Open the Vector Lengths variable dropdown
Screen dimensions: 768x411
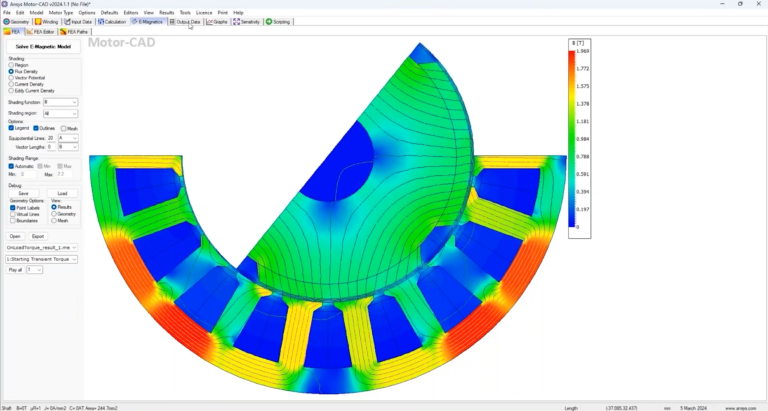click(x=68, y=147)
